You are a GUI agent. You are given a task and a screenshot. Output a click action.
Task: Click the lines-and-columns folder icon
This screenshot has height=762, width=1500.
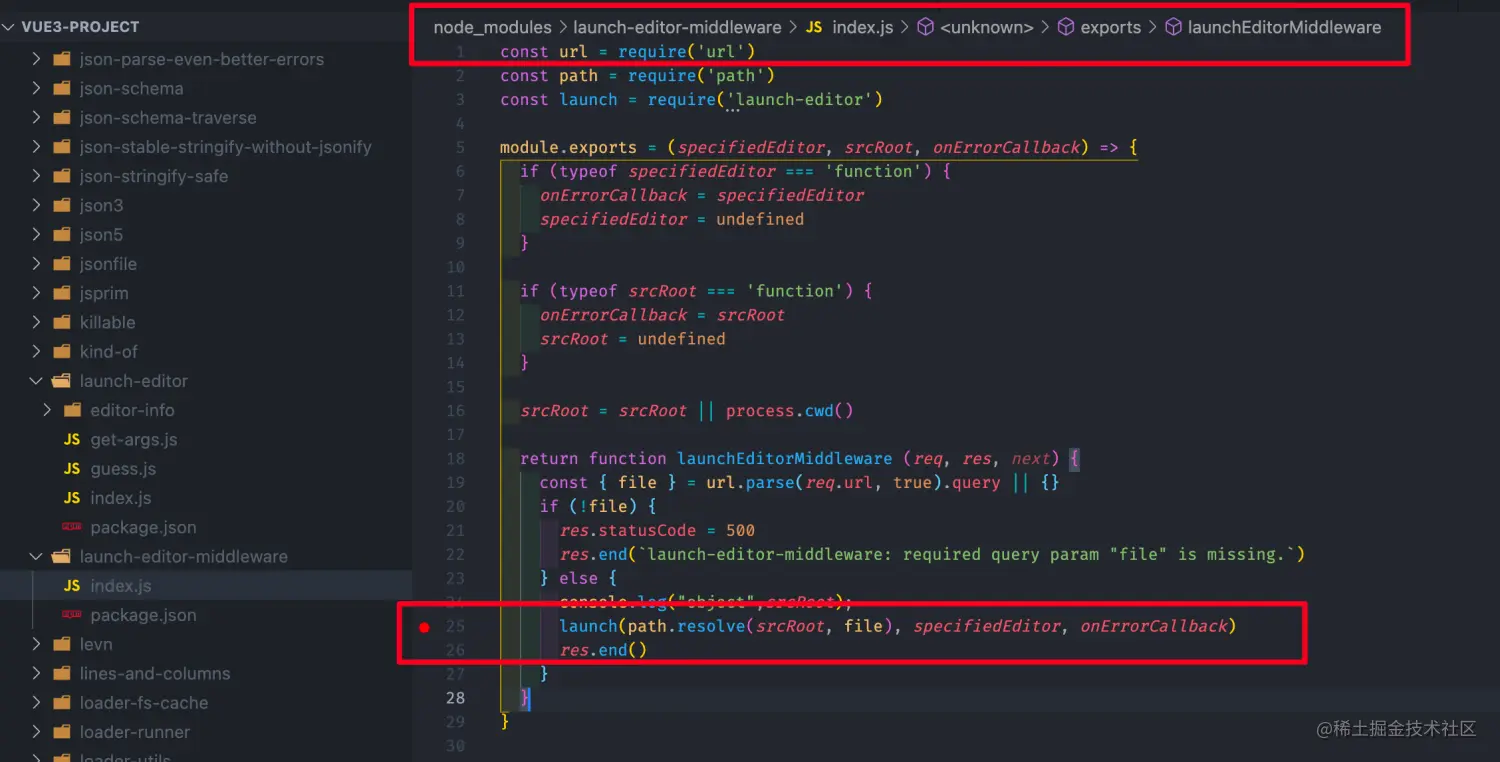click(62, 673)
